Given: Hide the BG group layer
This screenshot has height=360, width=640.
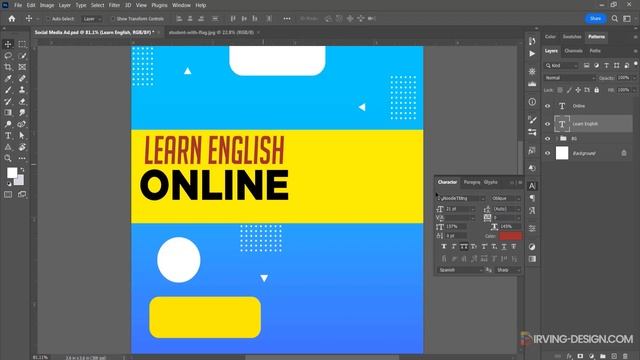Looking at the screenshot, I should [548, 139].
